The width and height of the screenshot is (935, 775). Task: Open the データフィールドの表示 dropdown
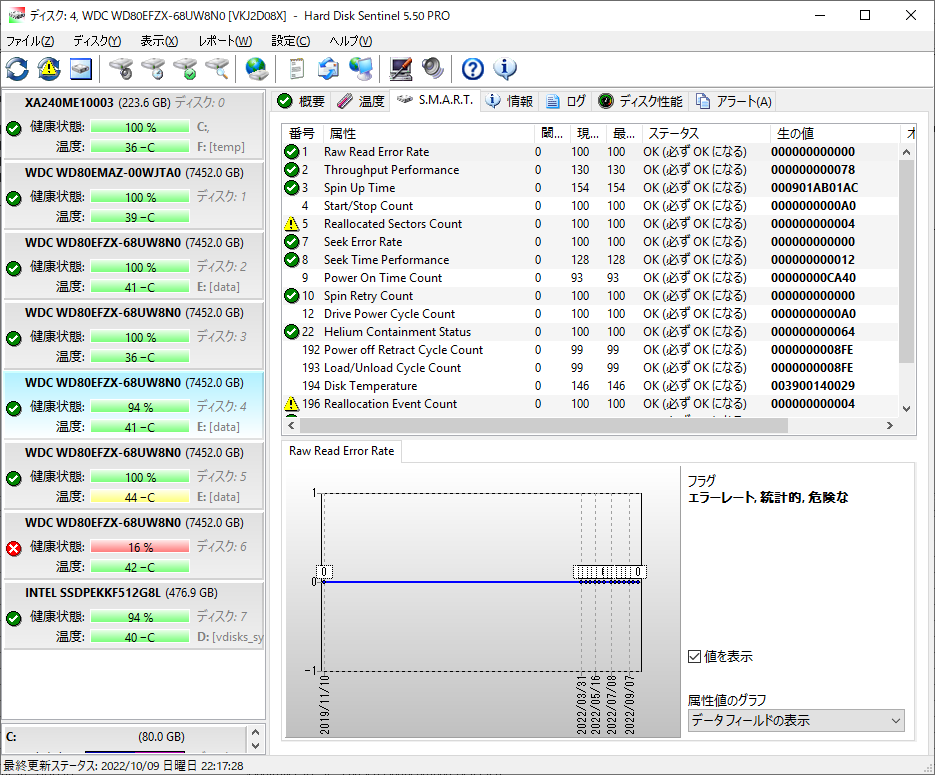click(x=796, y=720)
